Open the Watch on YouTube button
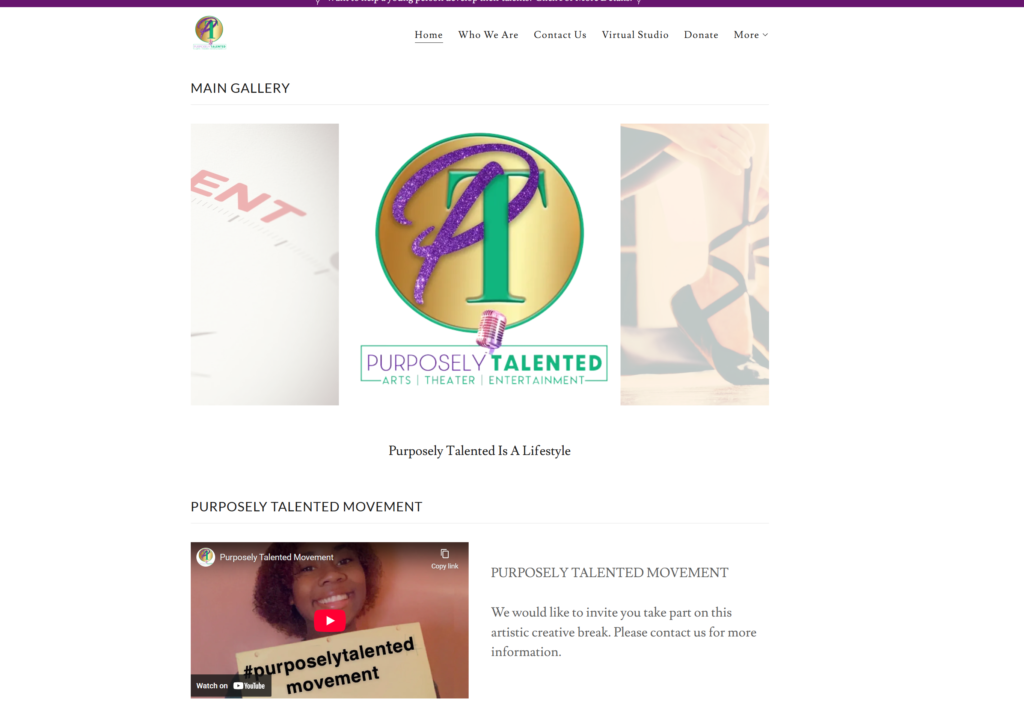The image size is (1024, 712). tap(231, 685)
